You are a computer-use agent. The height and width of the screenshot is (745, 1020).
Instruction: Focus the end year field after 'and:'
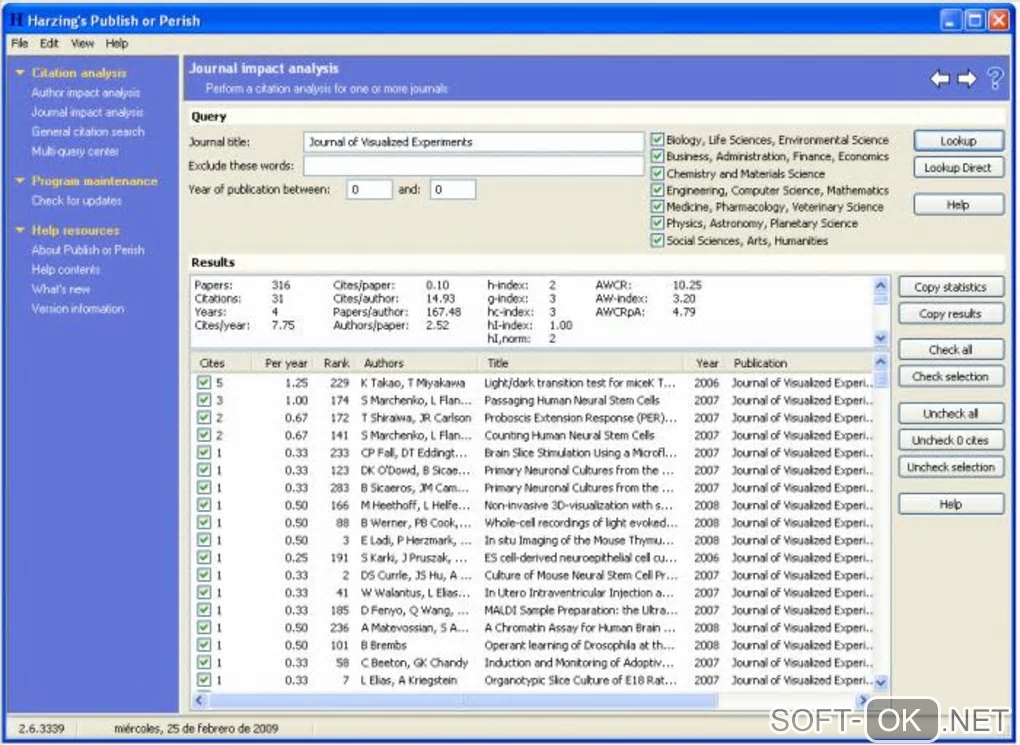452,190
